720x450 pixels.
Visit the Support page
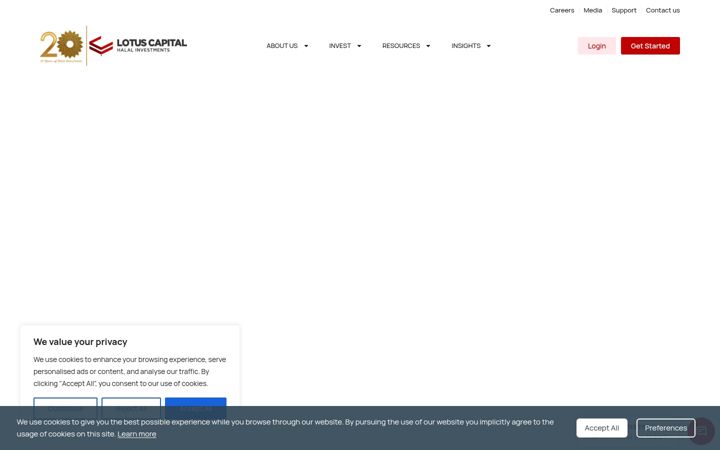(x=624, y=10)
